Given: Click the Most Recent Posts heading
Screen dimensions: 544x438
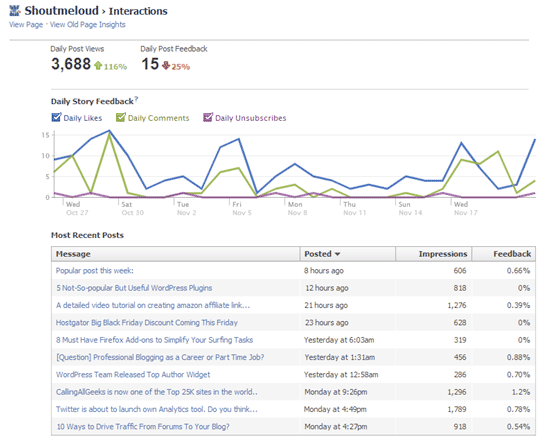Looking at the screenshot, I should 87,235.
